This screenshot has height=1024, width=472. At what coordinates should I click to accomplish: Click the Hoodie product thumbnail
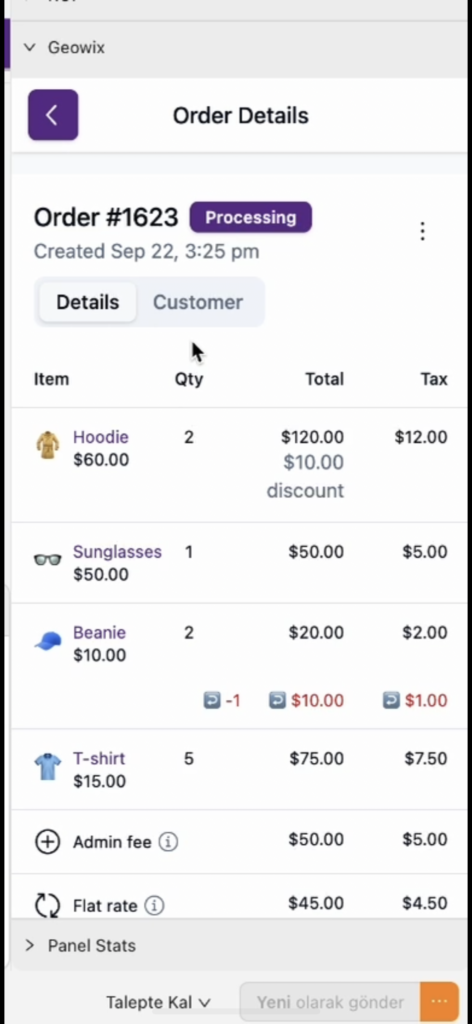pos(48,446)
